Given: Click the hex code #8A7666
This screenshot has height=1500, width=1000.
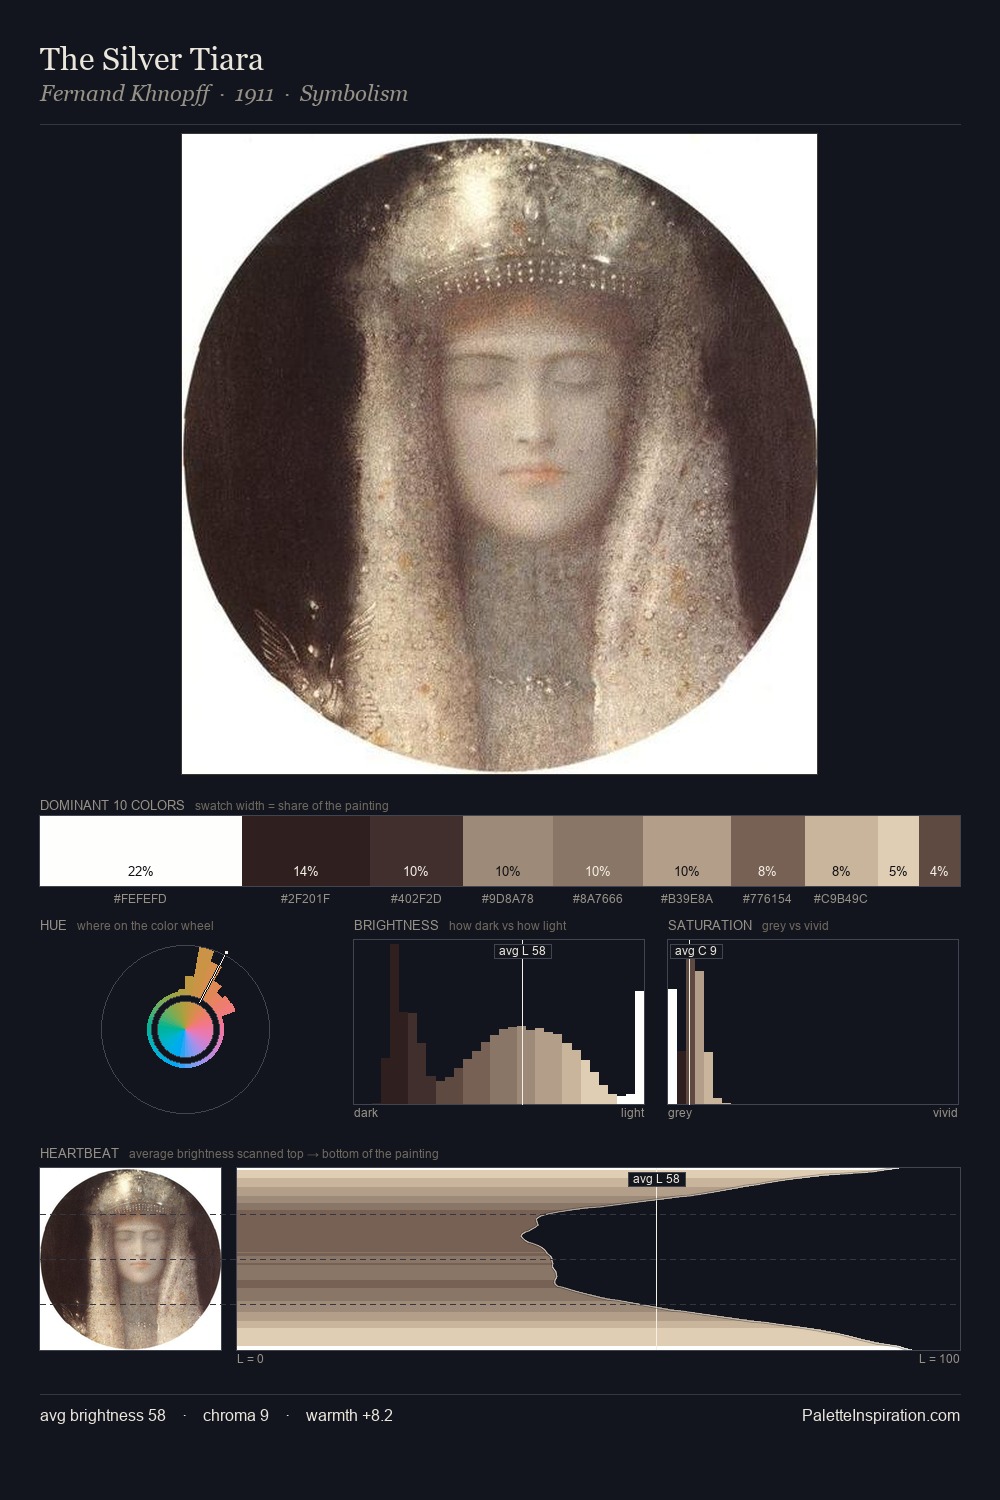Looking at the screenshot, I should [597, 899].
